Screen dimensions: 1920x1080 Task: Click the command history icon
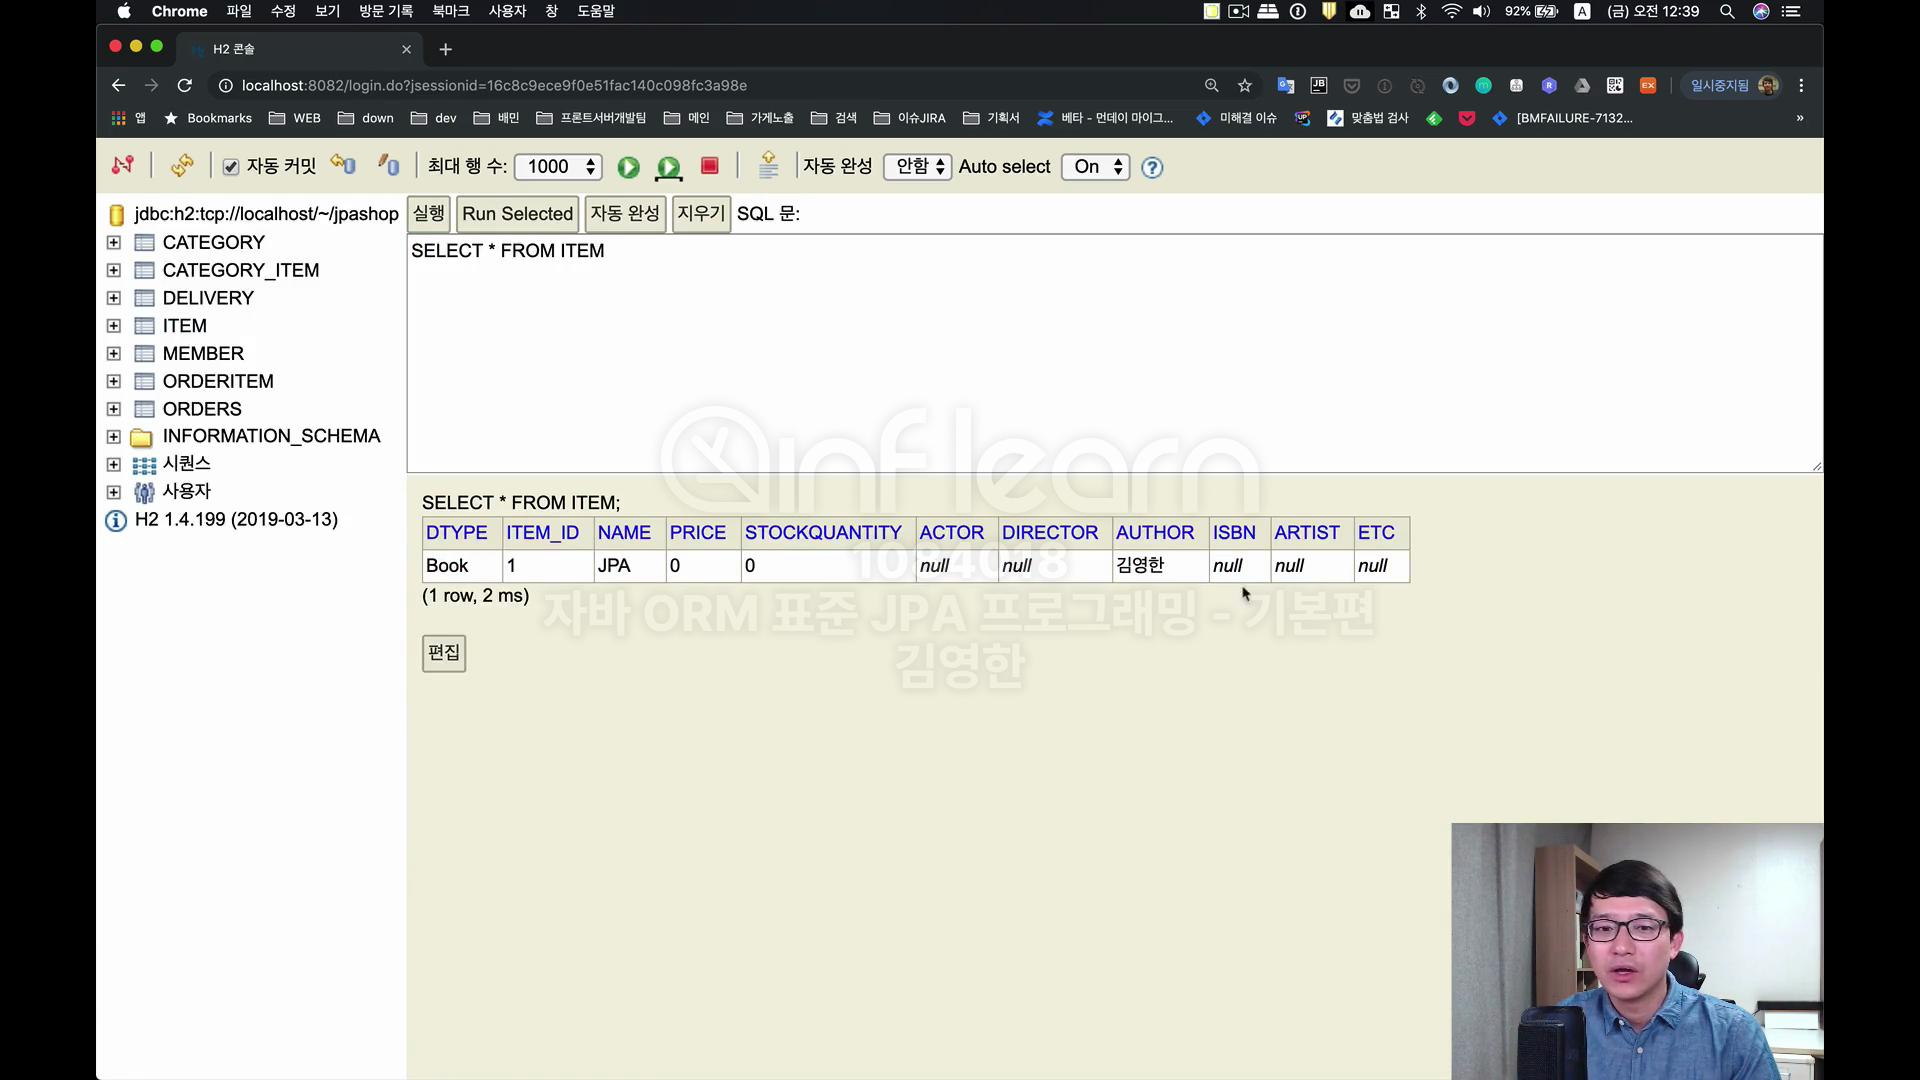(768, 165)
